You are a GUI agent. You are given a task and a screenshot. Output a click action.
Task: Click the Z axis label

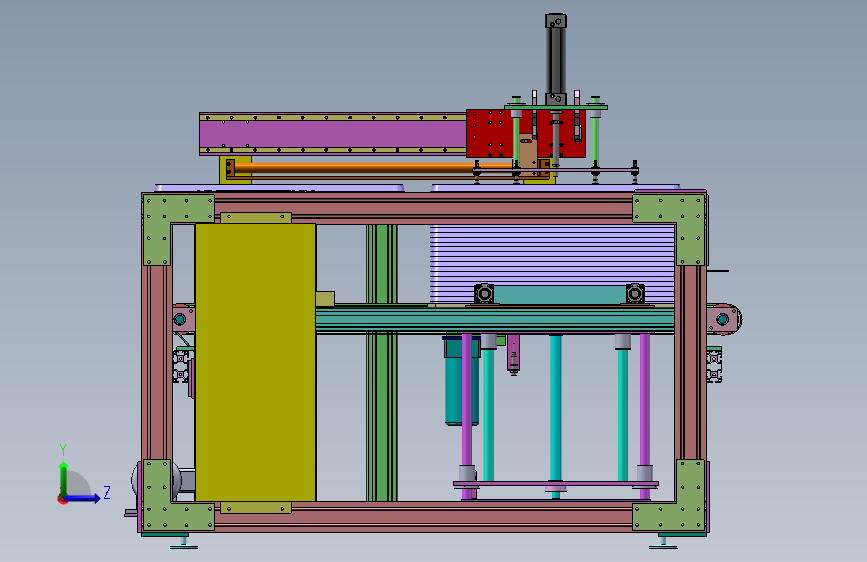pos(107,492)
